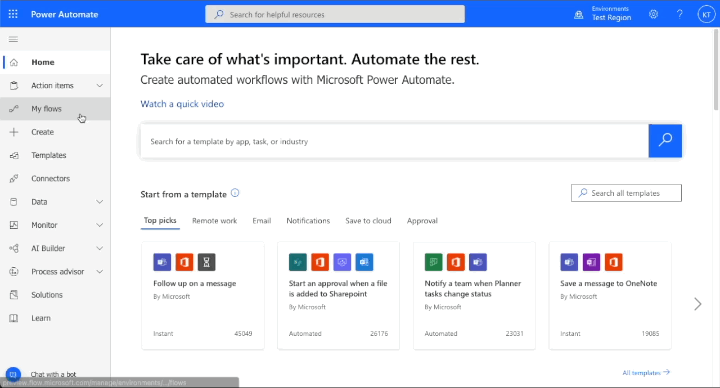Open the Test Region environment selector
This screenshot has width=720, height=388.
click(611, 14)
